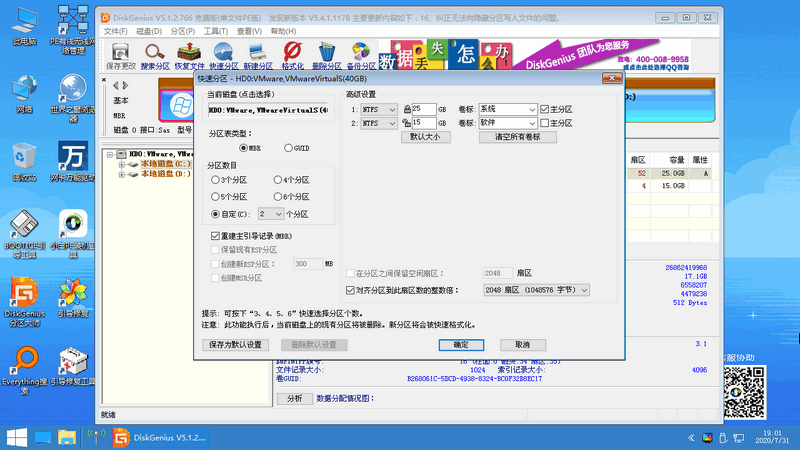Click the 搜索分区 (Search Partition) toolbar icon
The image size is (800, 450).
click(155, 53)
